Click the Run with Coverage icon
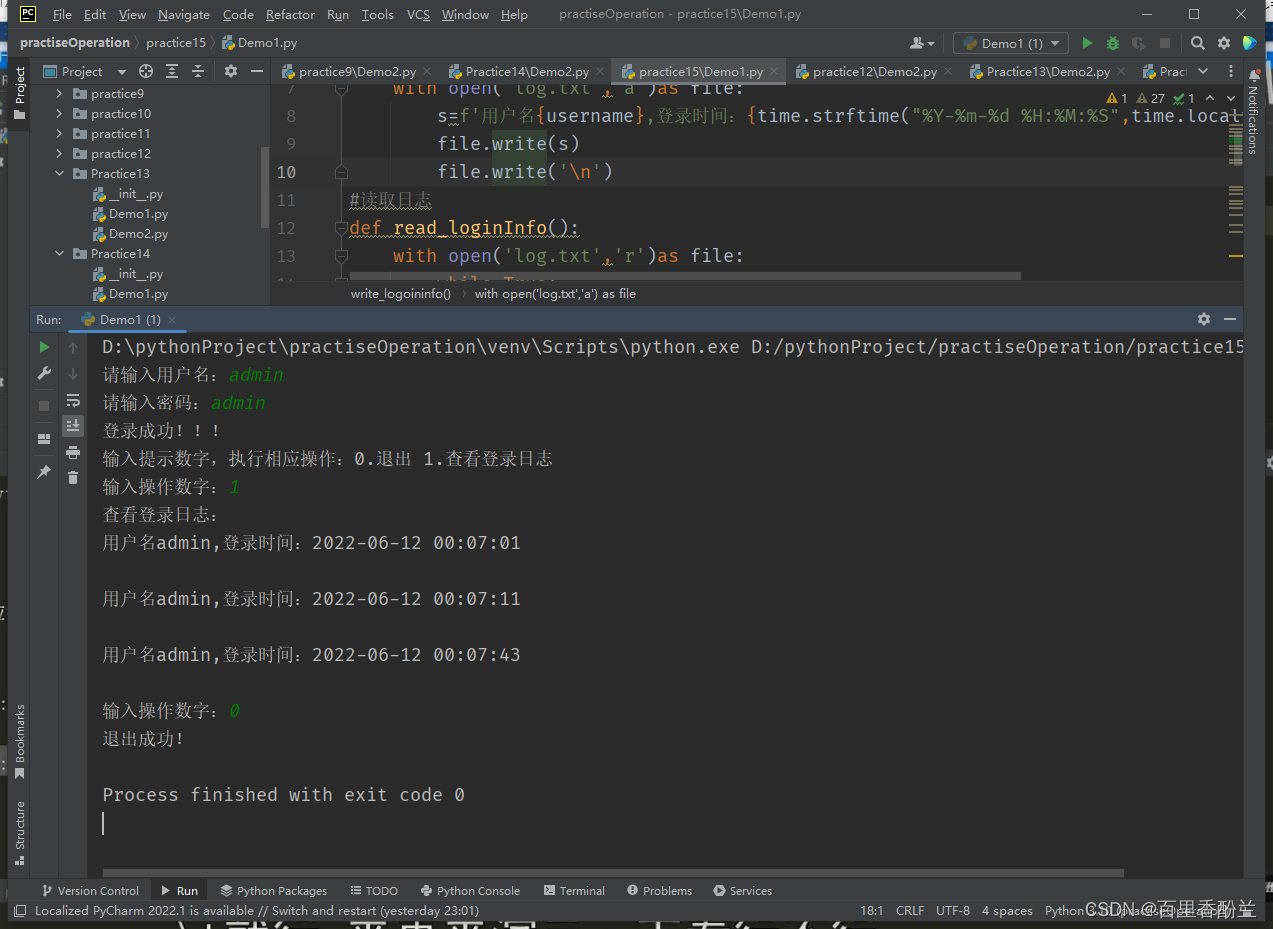 click(x=1138, y=43)
